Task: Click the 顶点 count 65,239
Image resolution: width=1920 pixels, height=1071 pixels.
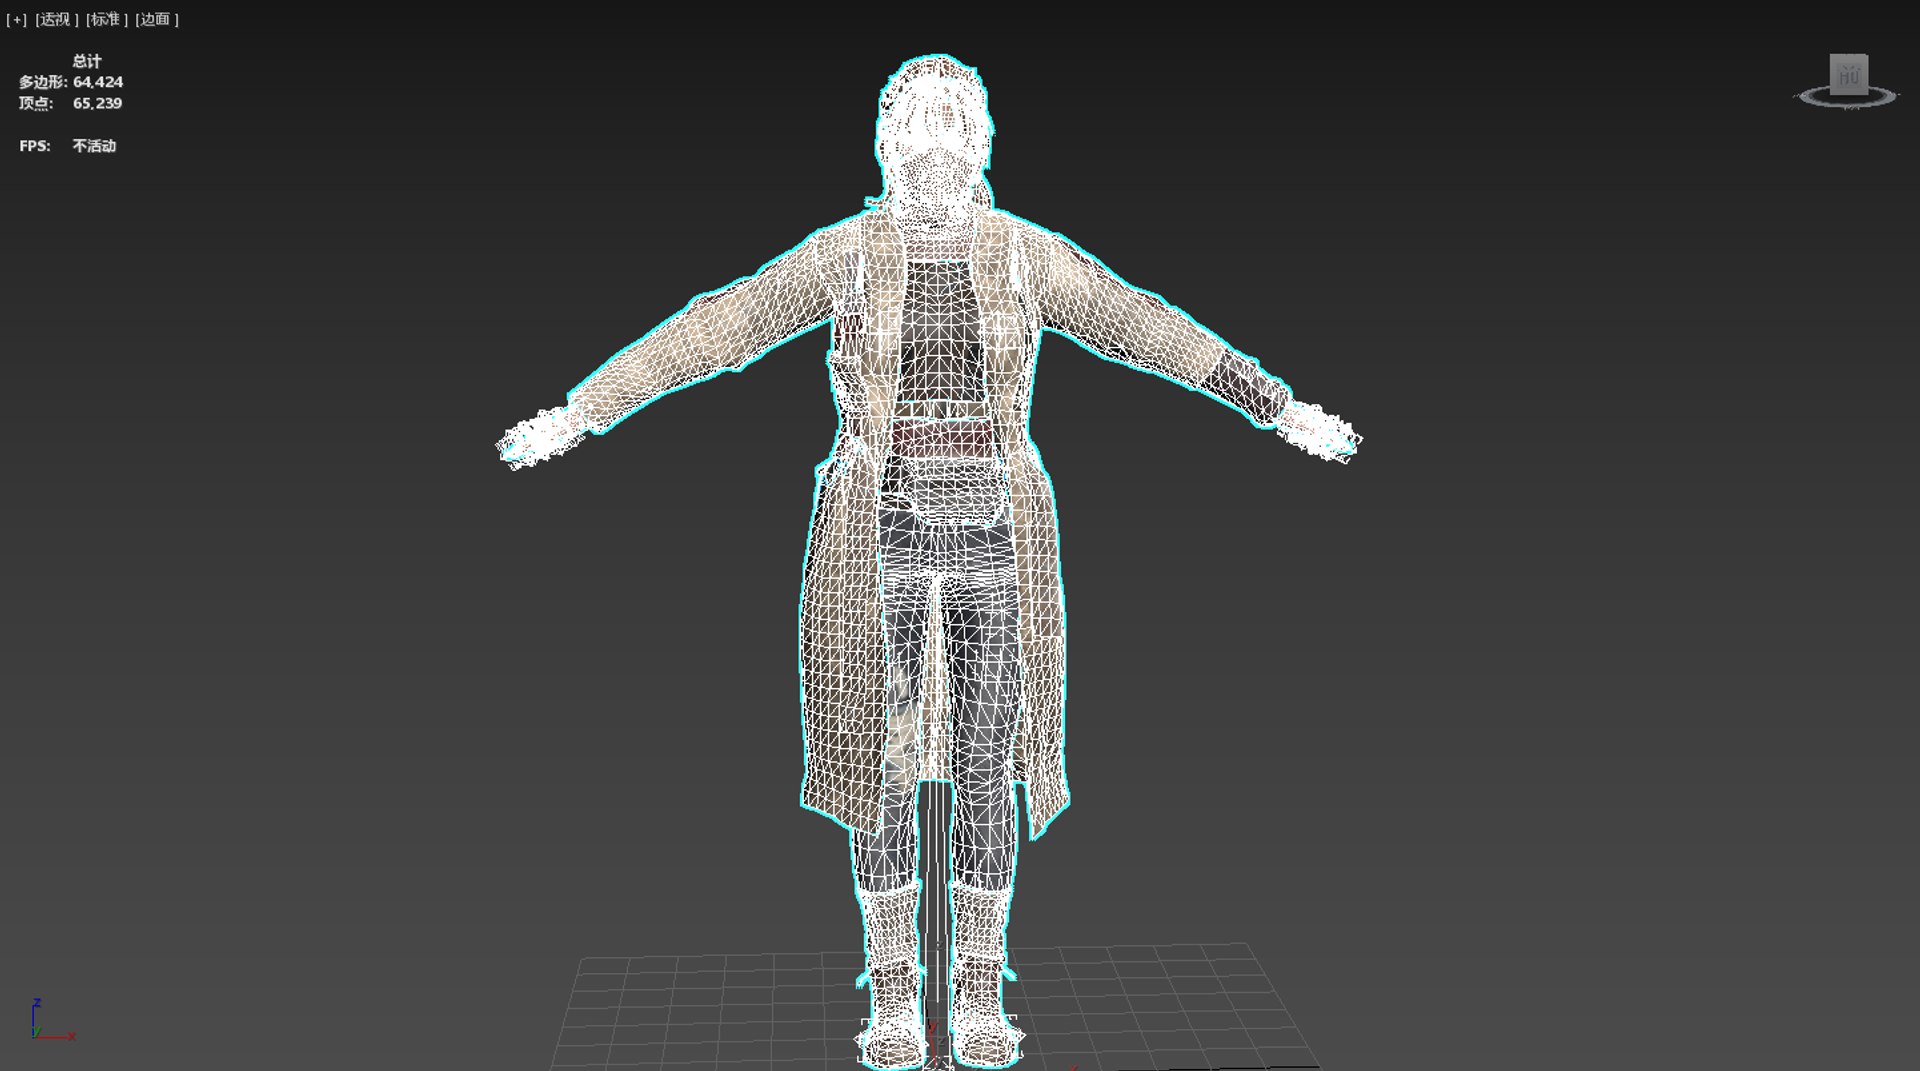Action: pyautogui.click(x=98, y=103)
